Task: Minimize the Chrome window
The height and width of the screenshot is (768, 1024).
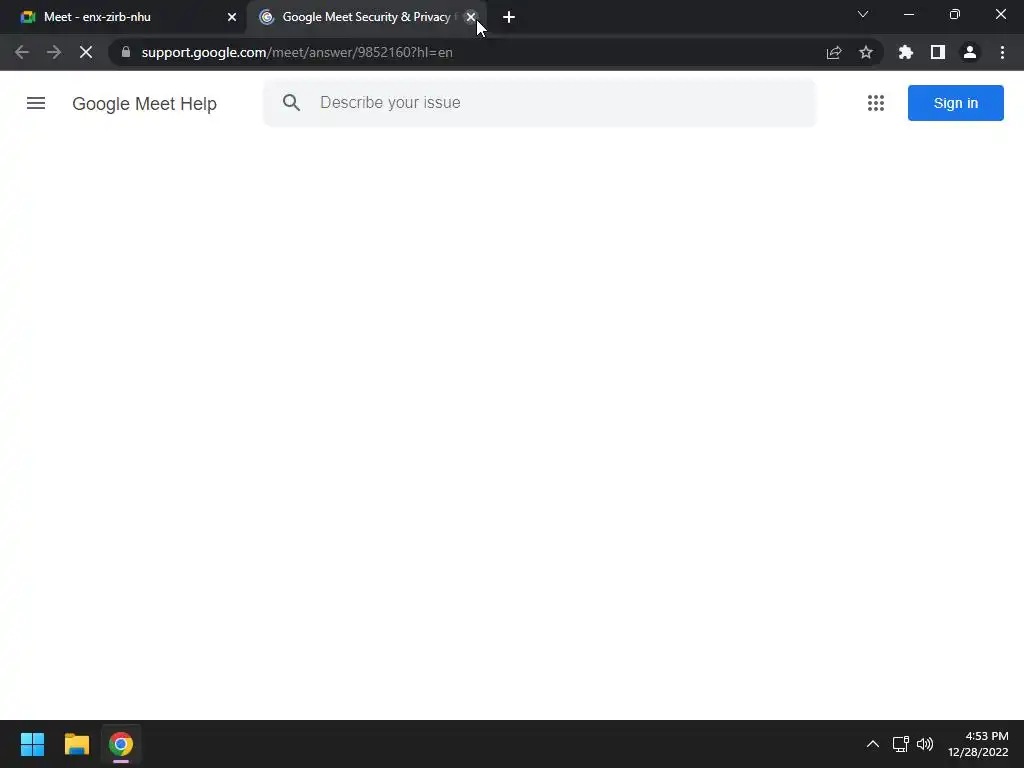Action: click(909, 14)
